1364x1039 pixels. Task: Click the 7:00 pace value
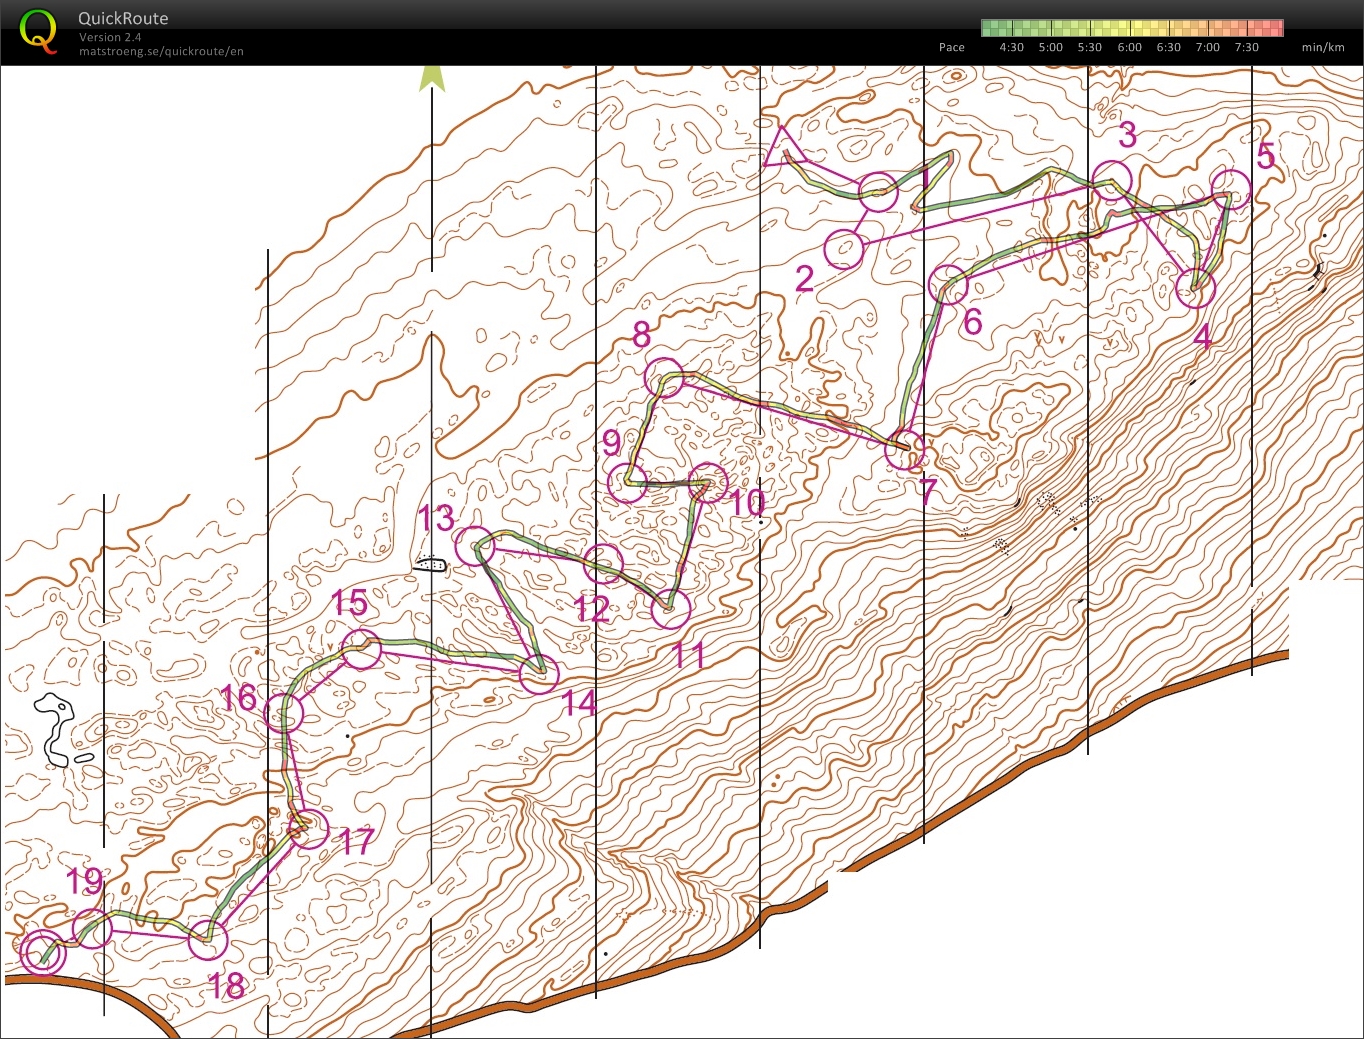1208,47
